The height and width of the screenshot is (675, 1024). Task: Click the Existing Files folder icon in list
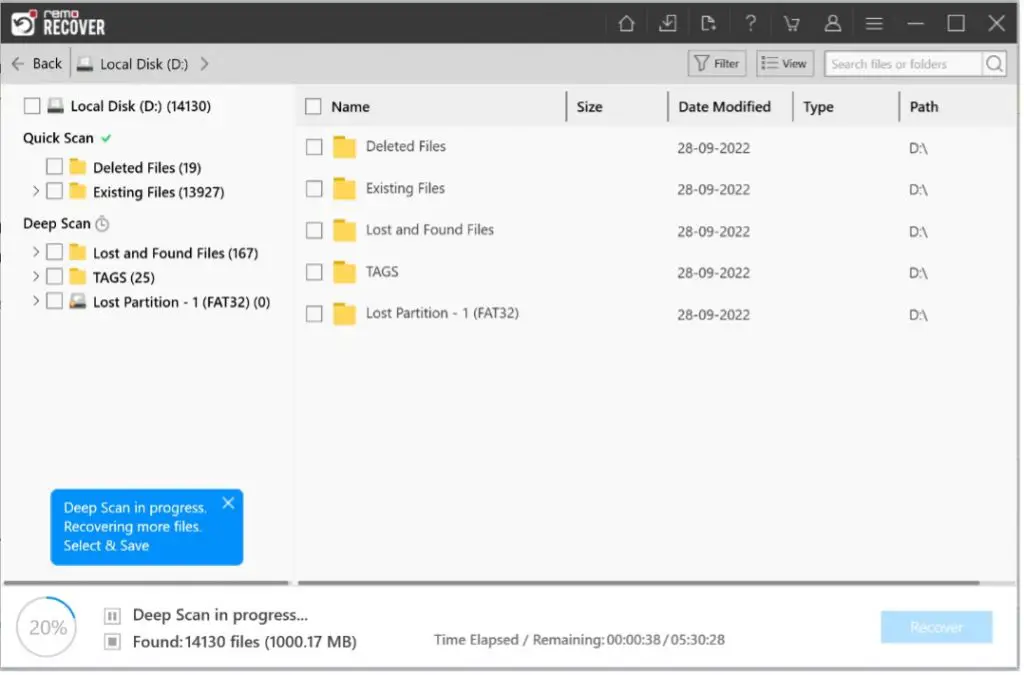tap(345, 189)
